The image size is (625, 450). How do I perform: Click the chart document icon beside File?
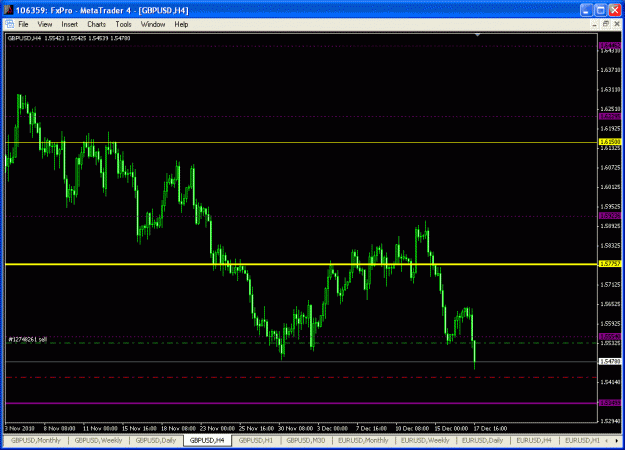click(10, 24)
